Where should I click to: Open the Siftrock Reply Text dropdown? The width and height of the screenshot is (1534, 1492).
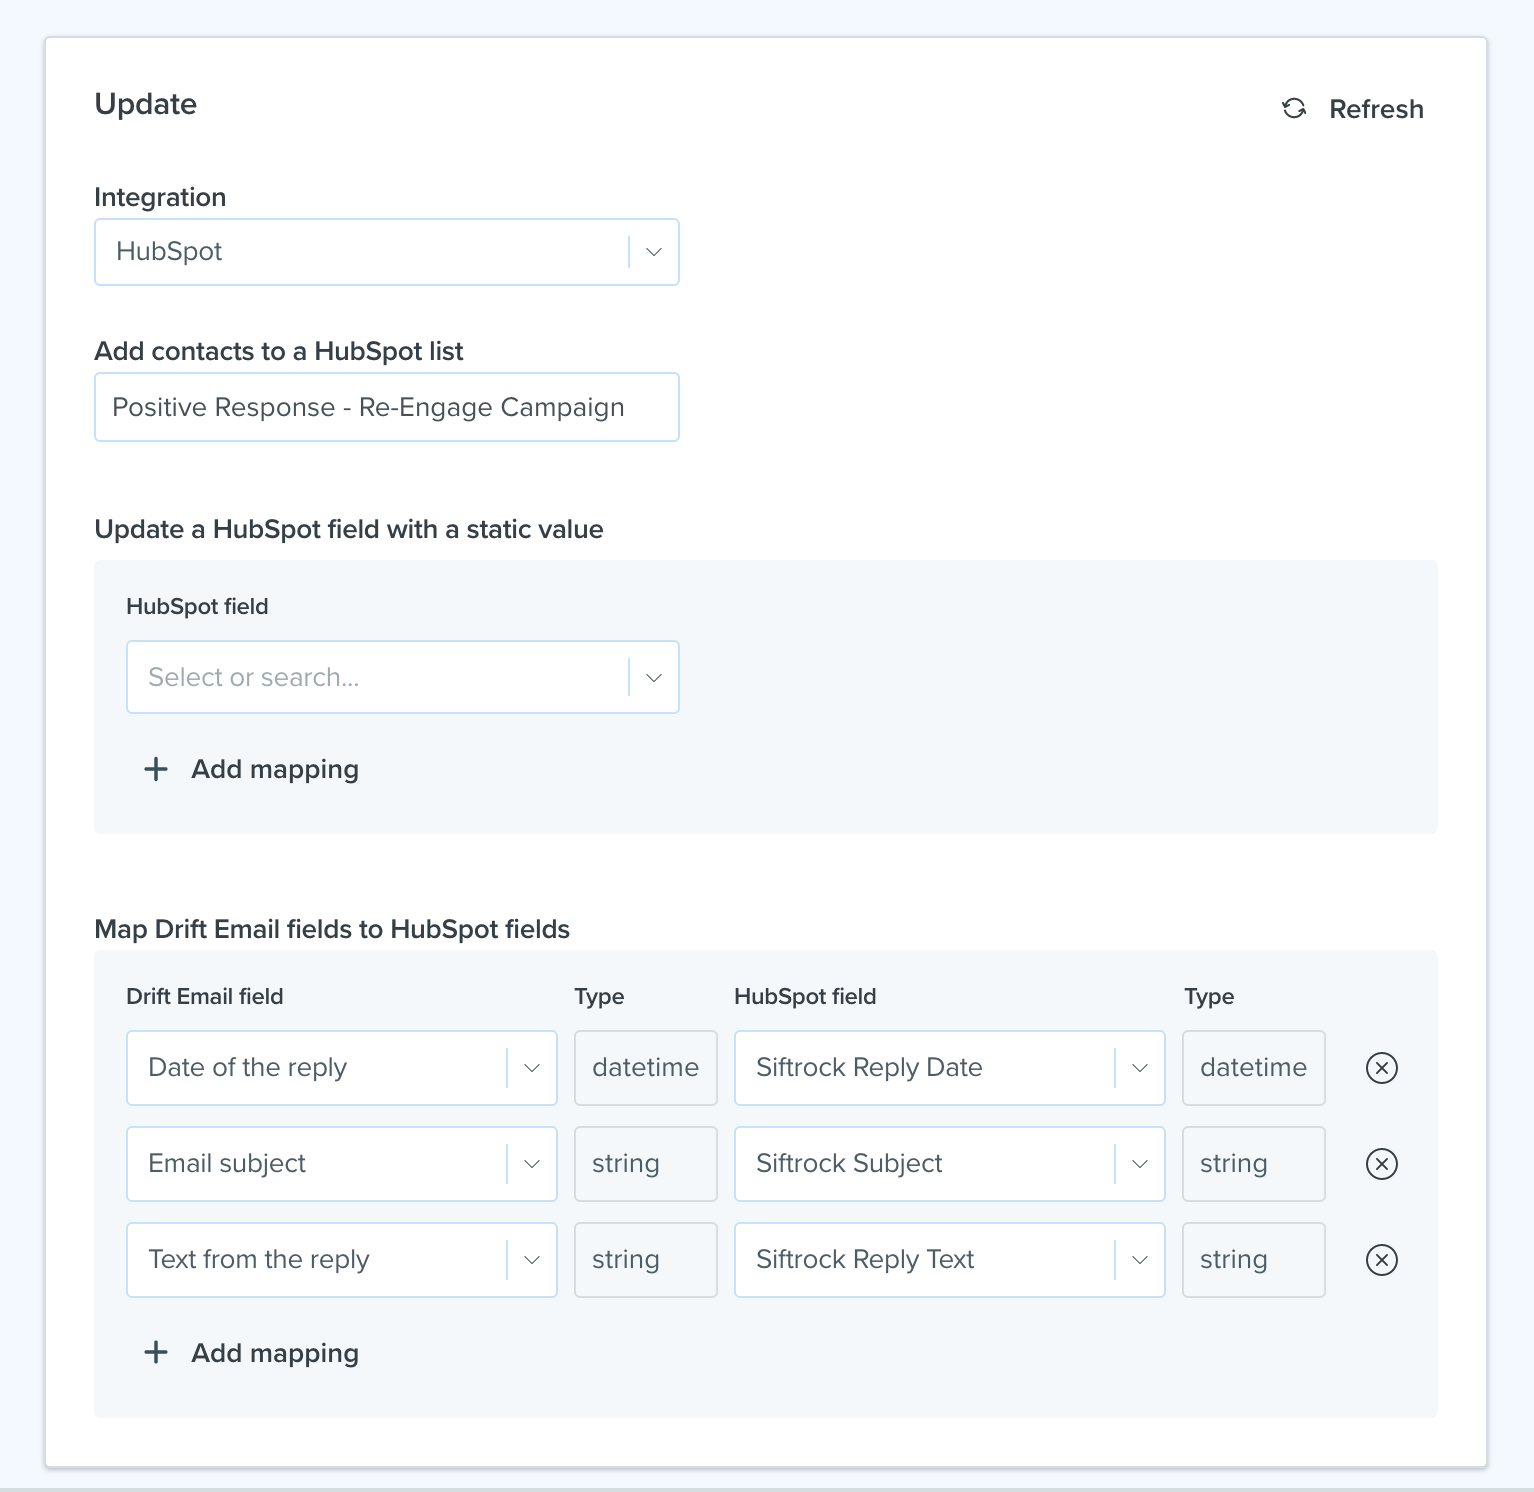[x=950, y=1260]
